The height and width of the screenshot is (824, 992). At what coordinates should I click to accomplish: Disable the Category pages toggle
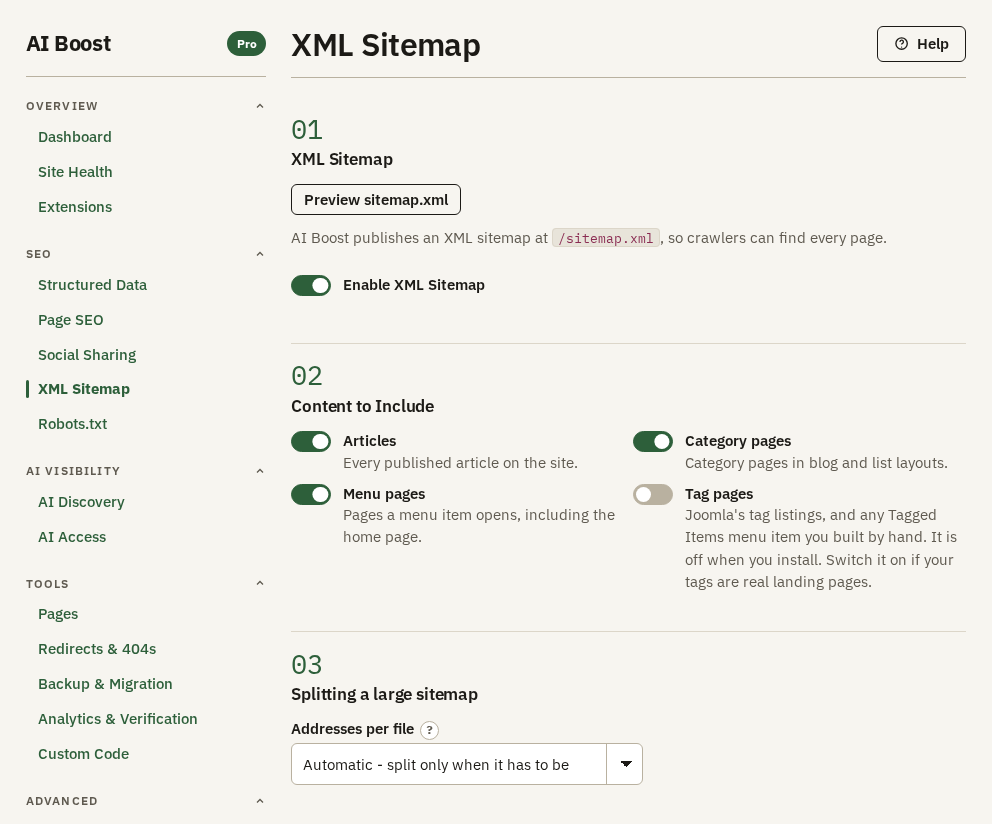tap(652, 442)
